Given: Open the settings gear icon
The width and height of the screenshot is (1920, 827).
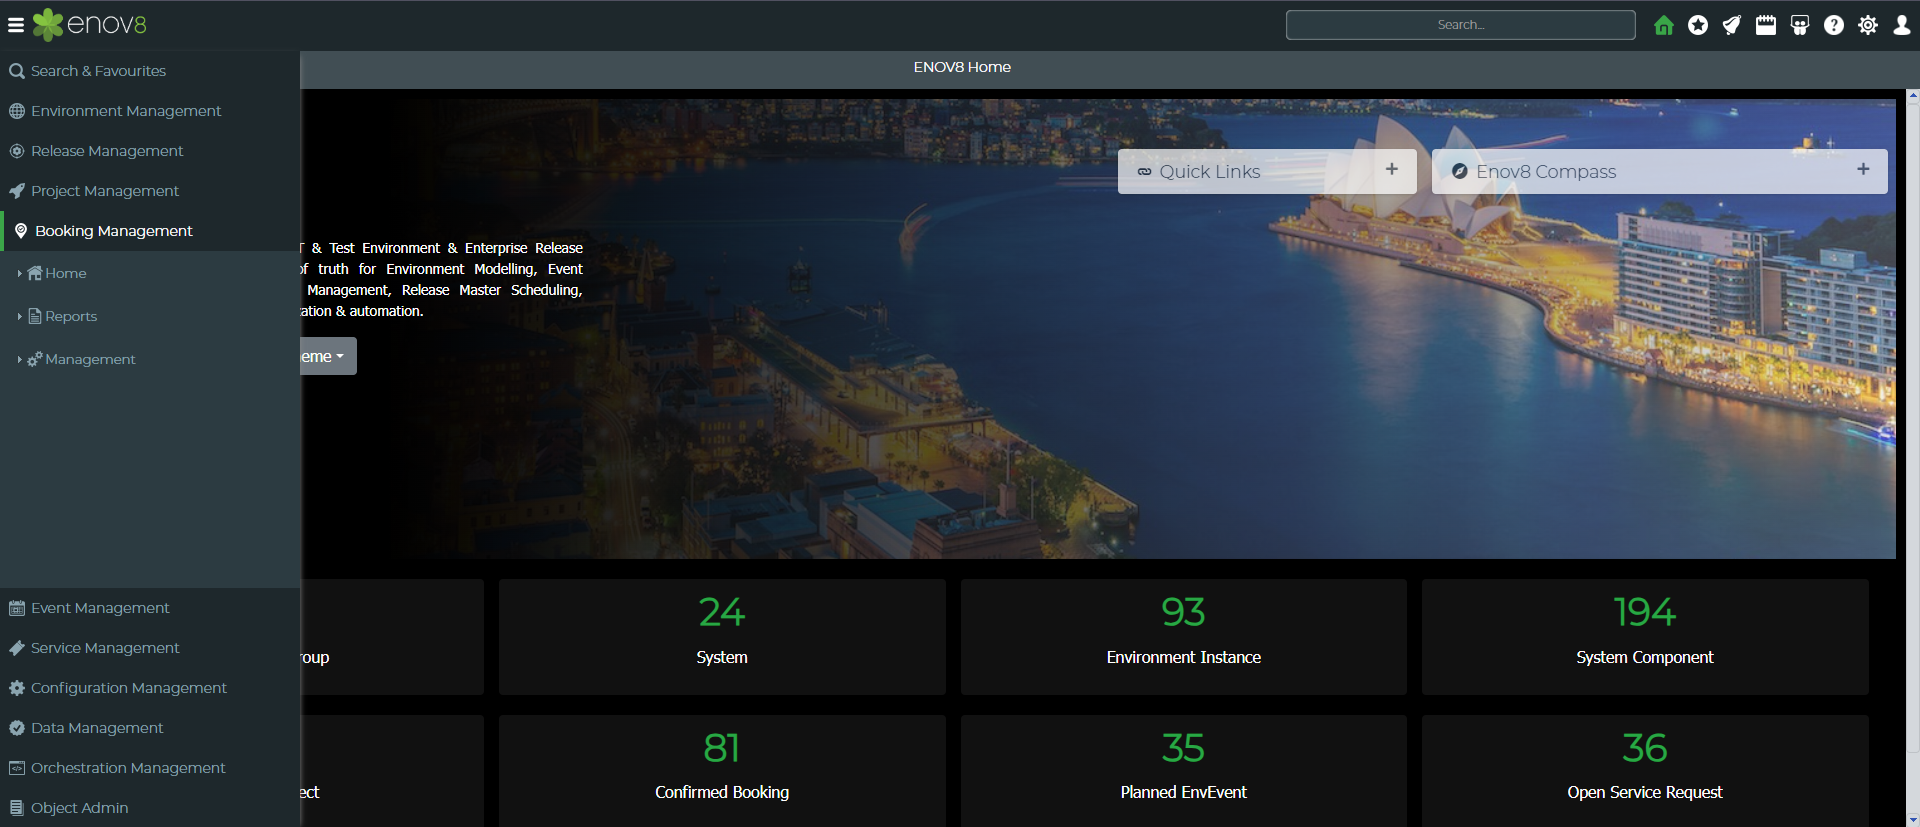Looking at the screenshot, I should click(1868, 25).
